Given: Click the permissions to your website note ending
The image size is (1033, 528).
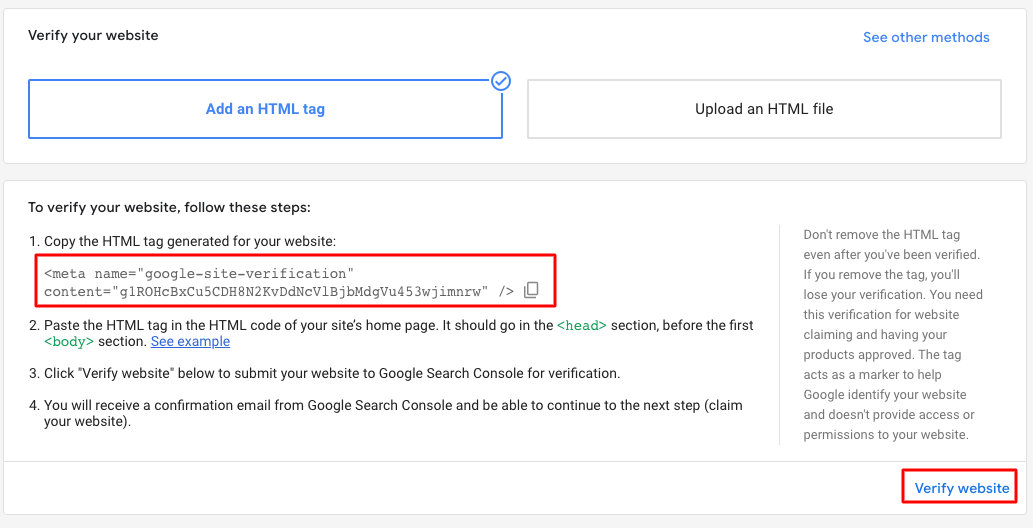Looking at the screenshot, I should click(886, 434).
